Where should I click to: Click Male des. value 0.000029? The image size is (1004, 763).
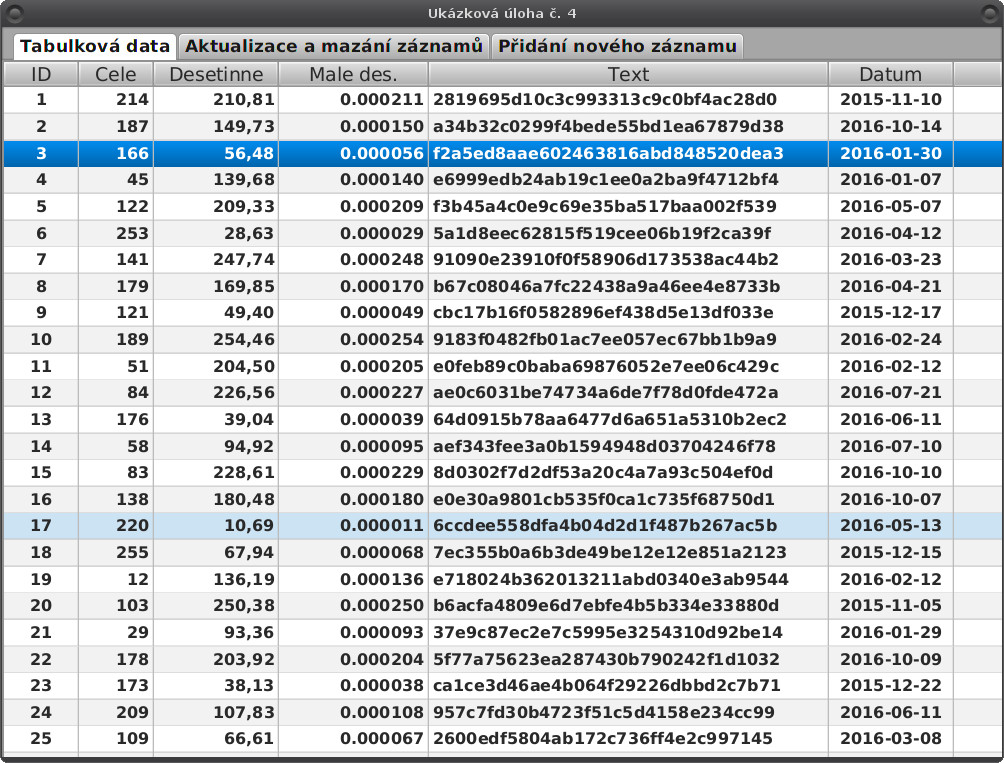tap(353, 233)
